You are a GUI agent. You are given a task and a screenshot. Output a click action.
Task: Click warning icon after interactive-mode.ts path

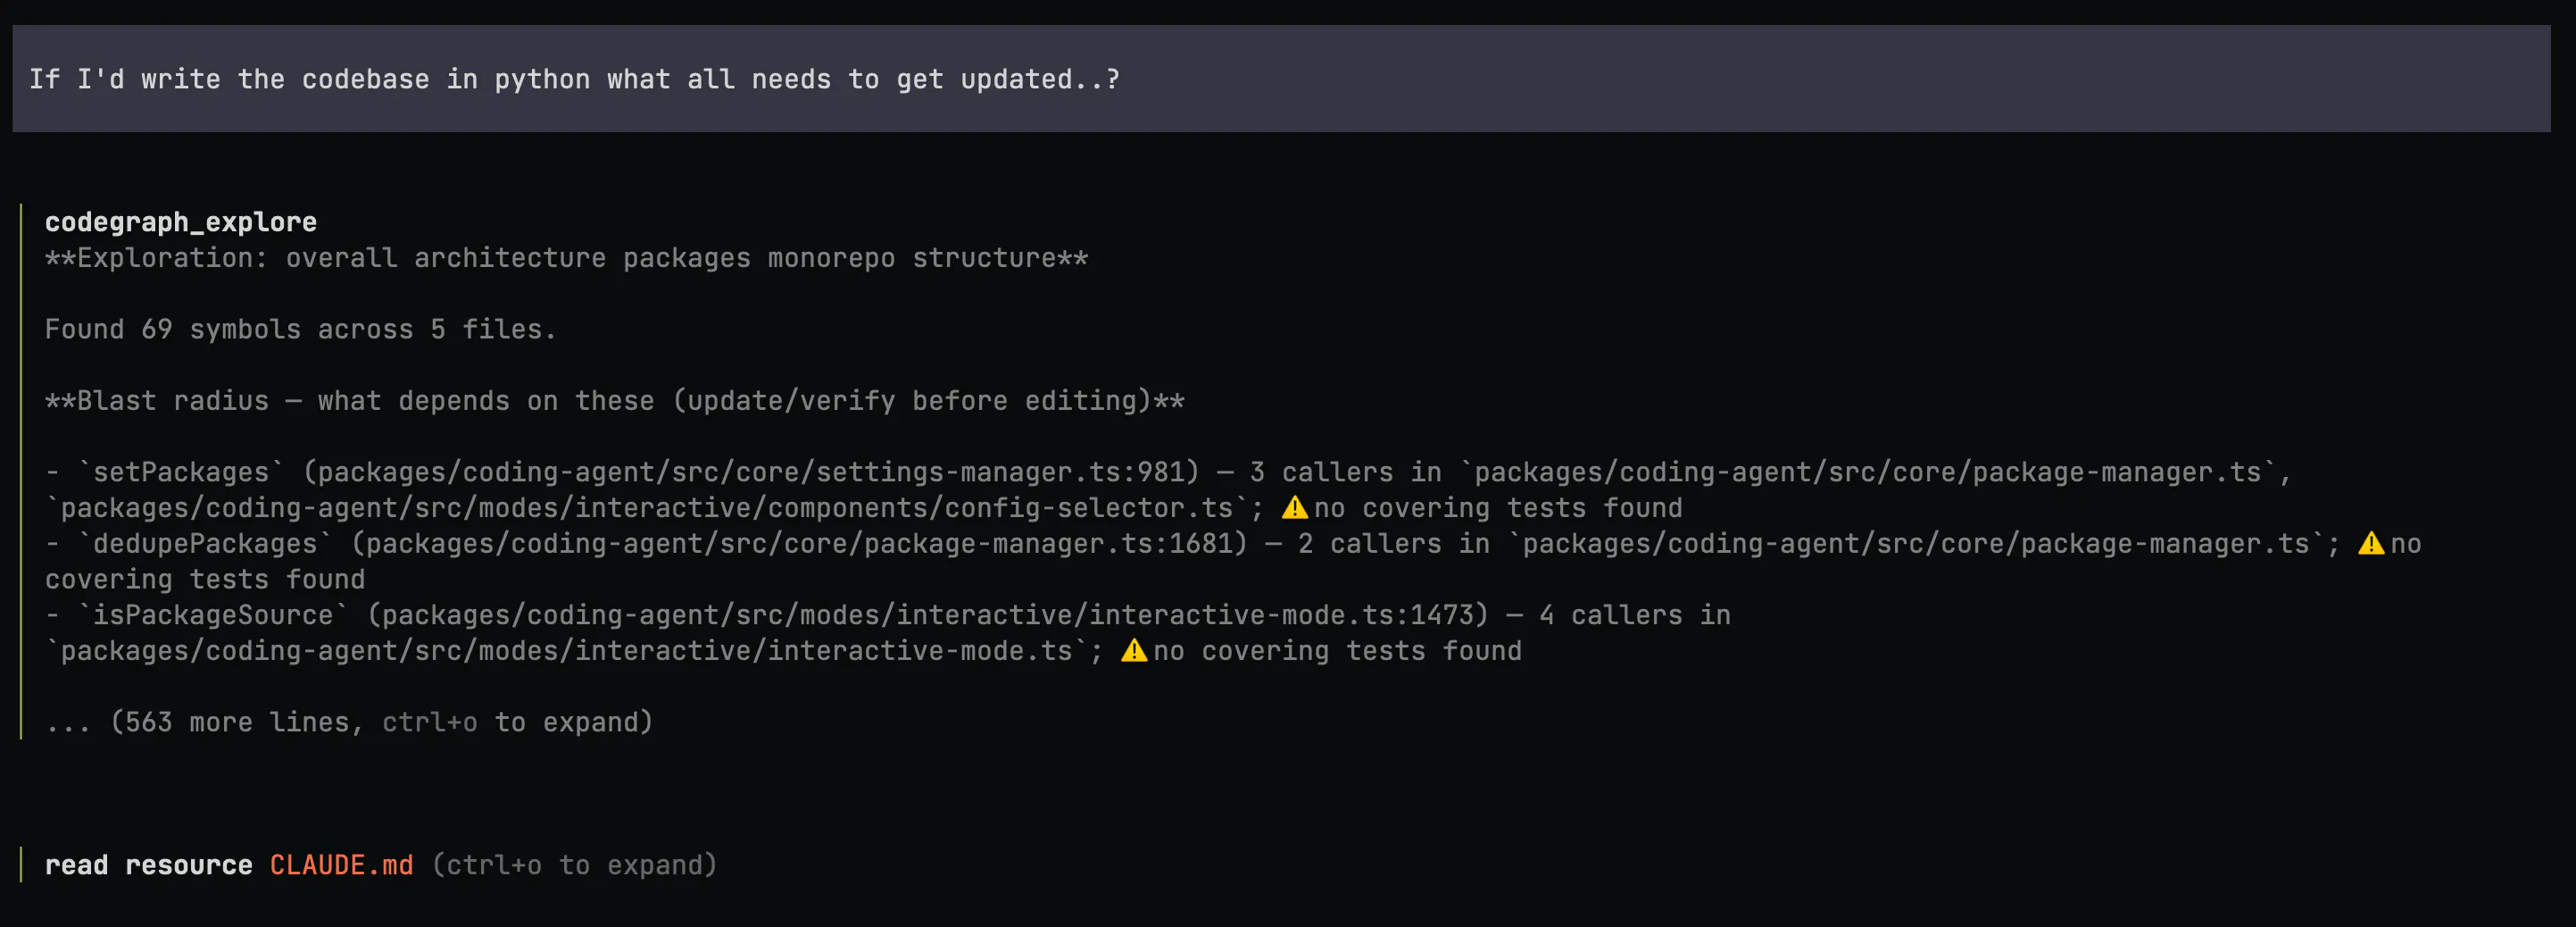(1134, 651)
